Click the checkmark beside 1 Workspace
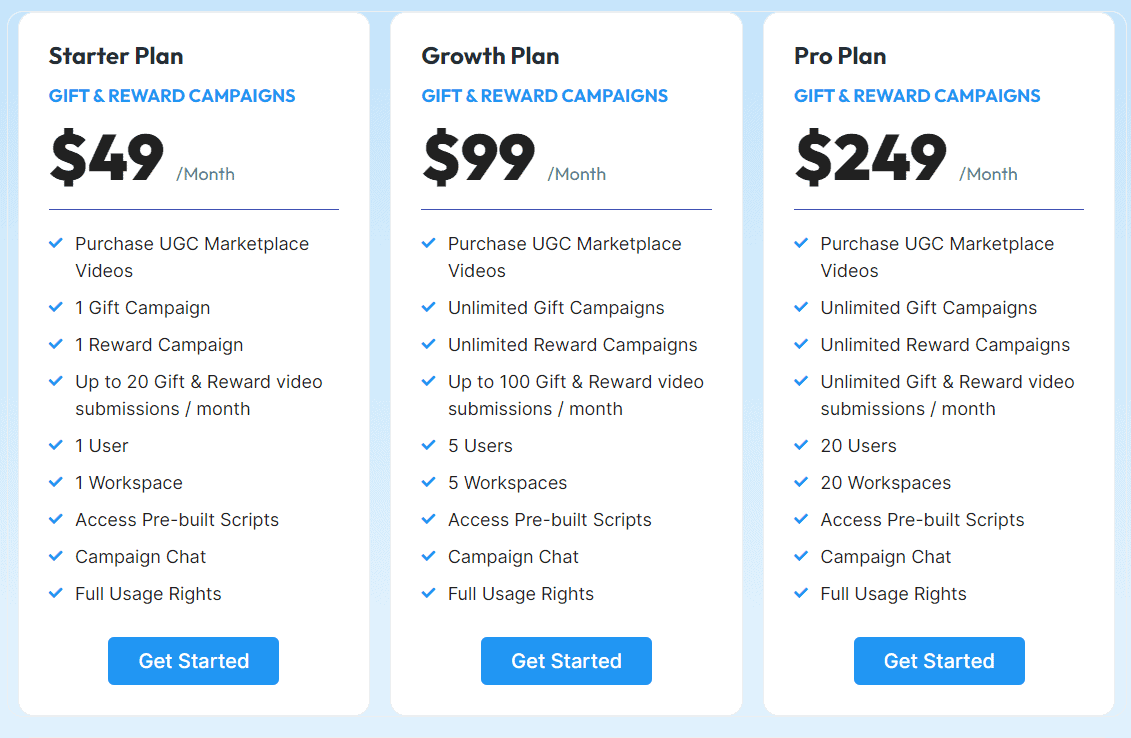Screen dimensions: 1131x738 click(x=56, y=483)
